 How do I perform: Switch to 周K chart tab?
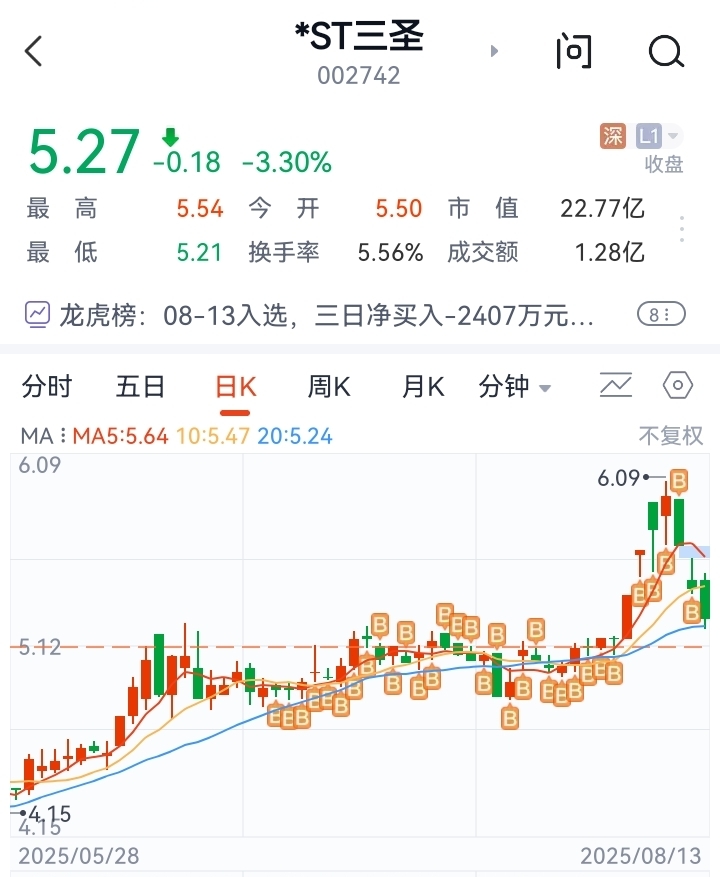click(329, 386)
